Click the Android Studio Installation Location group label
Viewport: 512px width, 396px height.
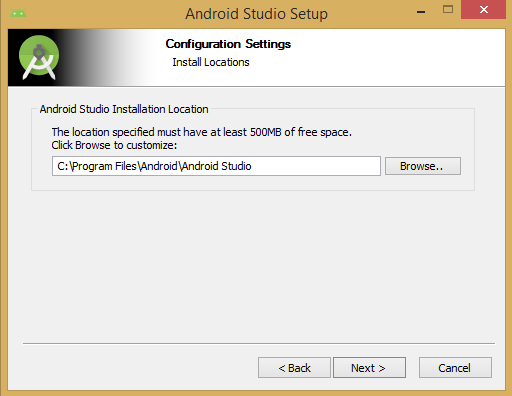[124, 109]
